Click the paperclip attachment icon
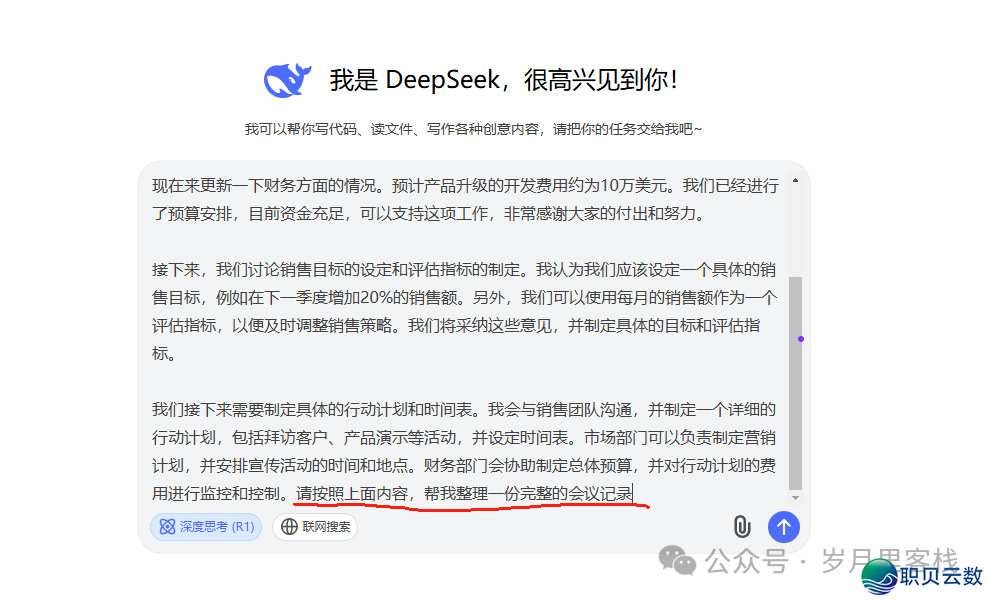 tap(742, 527)
